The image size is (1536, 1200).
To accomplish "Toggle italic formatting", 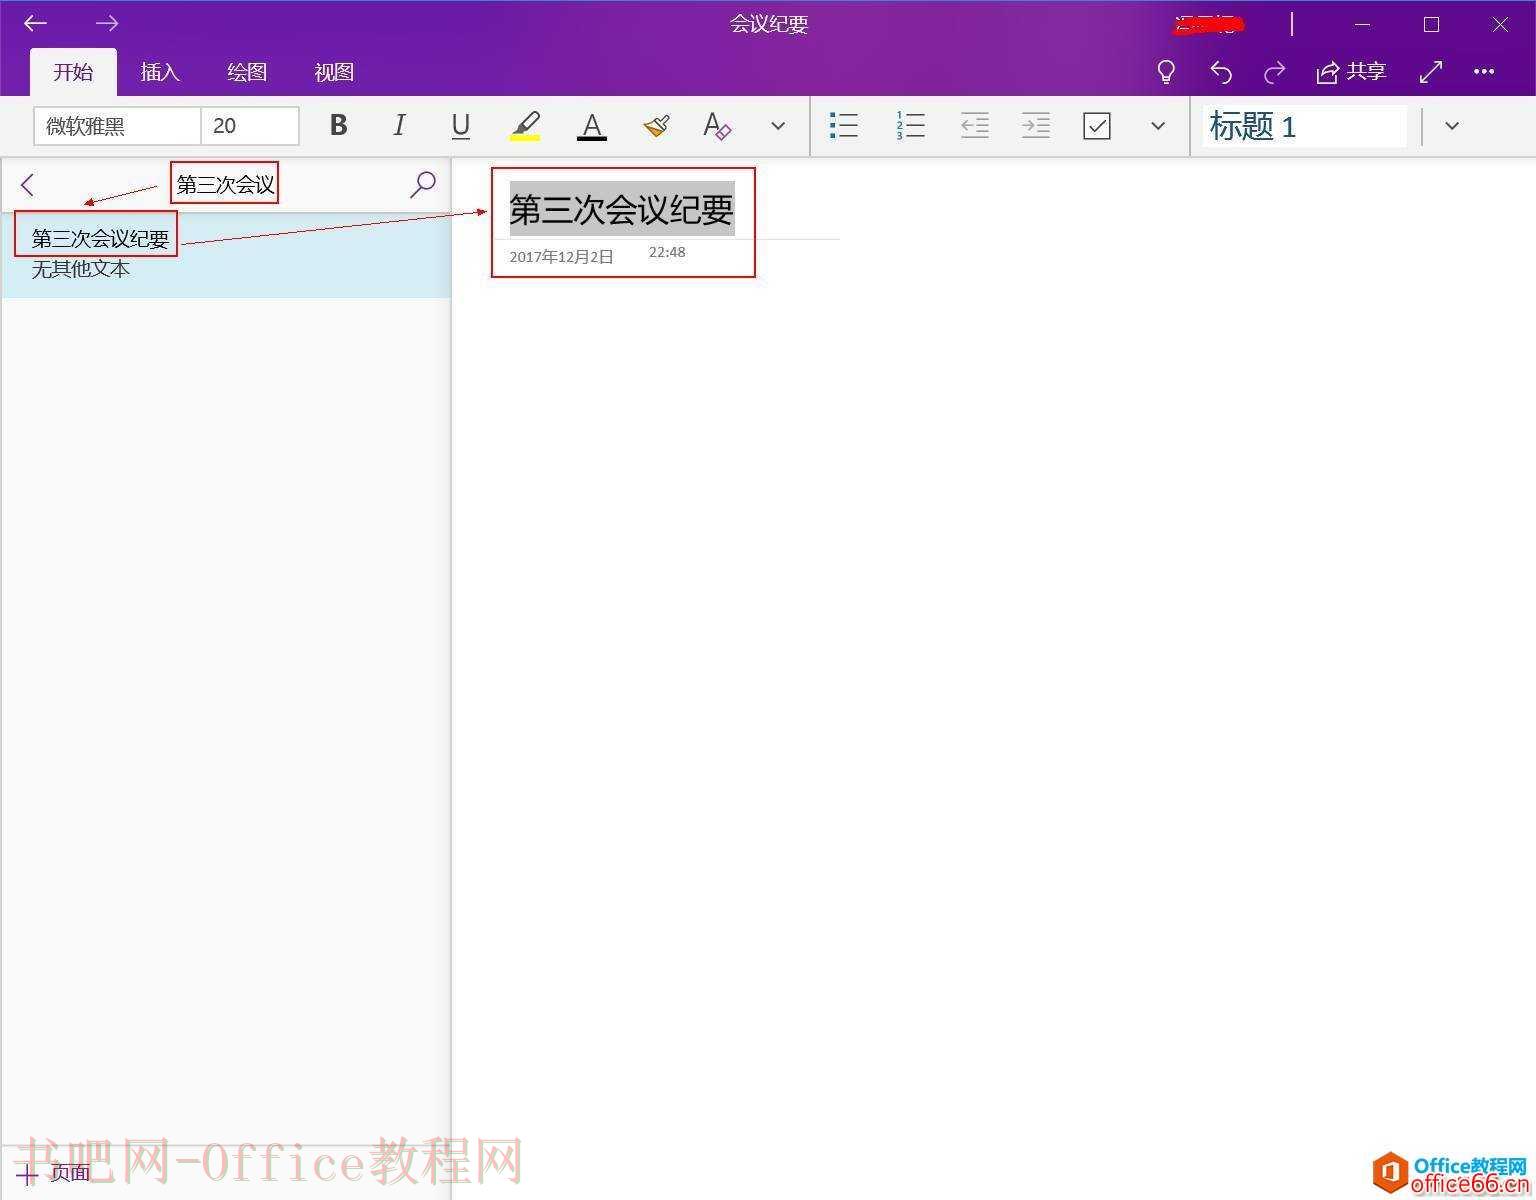I will pos(399,125).
